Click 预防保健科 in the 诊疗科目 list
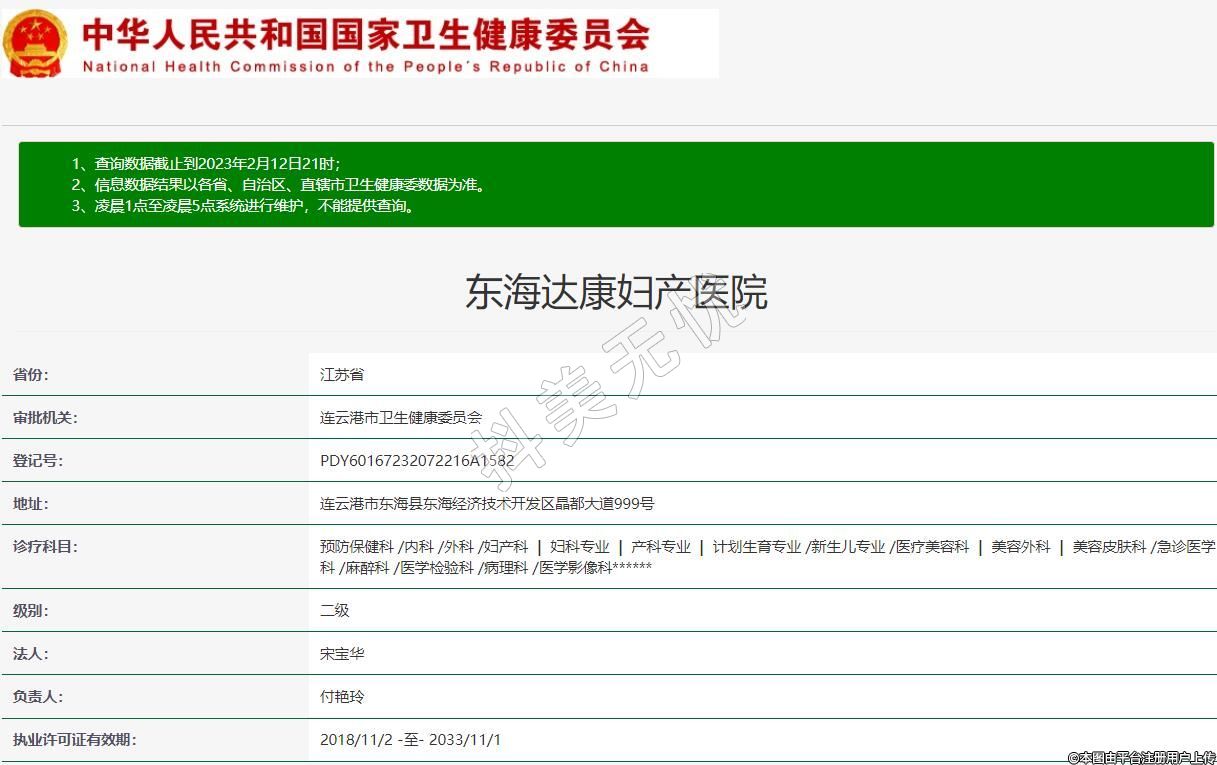Screen dimensions: 1217x765 point(356,547)
